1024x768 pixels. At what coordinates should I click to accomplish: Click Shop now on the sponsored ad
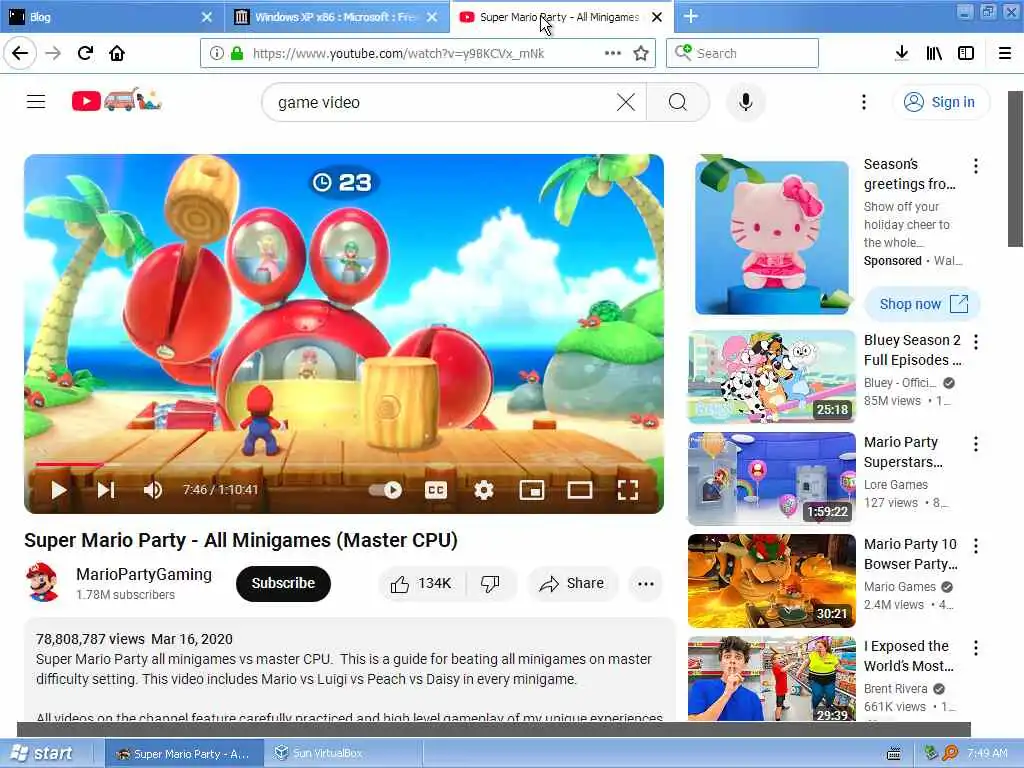[x=922, y=304]
